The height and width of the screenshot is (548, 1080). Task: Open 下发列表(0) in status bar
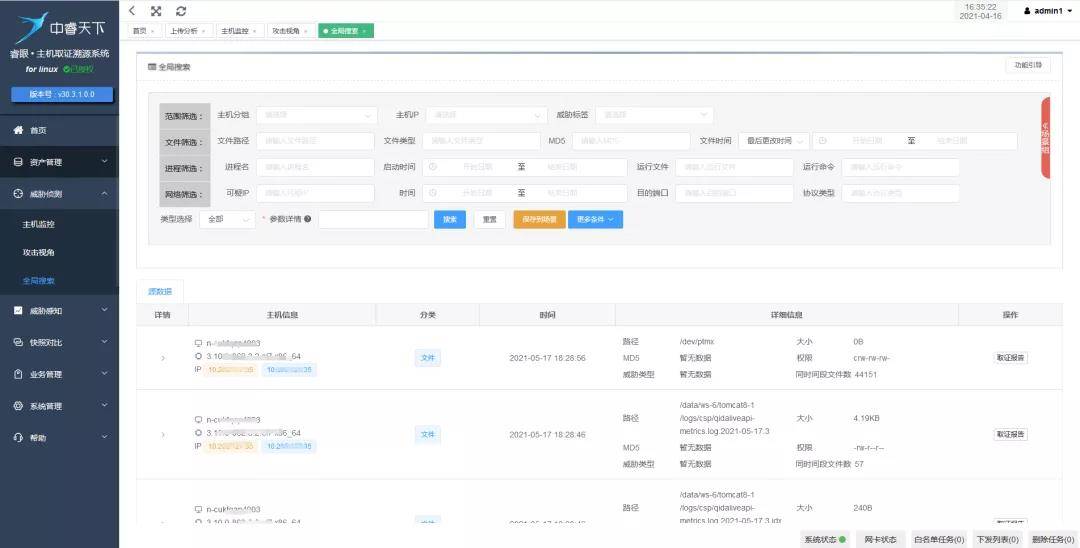coord(998,540)
